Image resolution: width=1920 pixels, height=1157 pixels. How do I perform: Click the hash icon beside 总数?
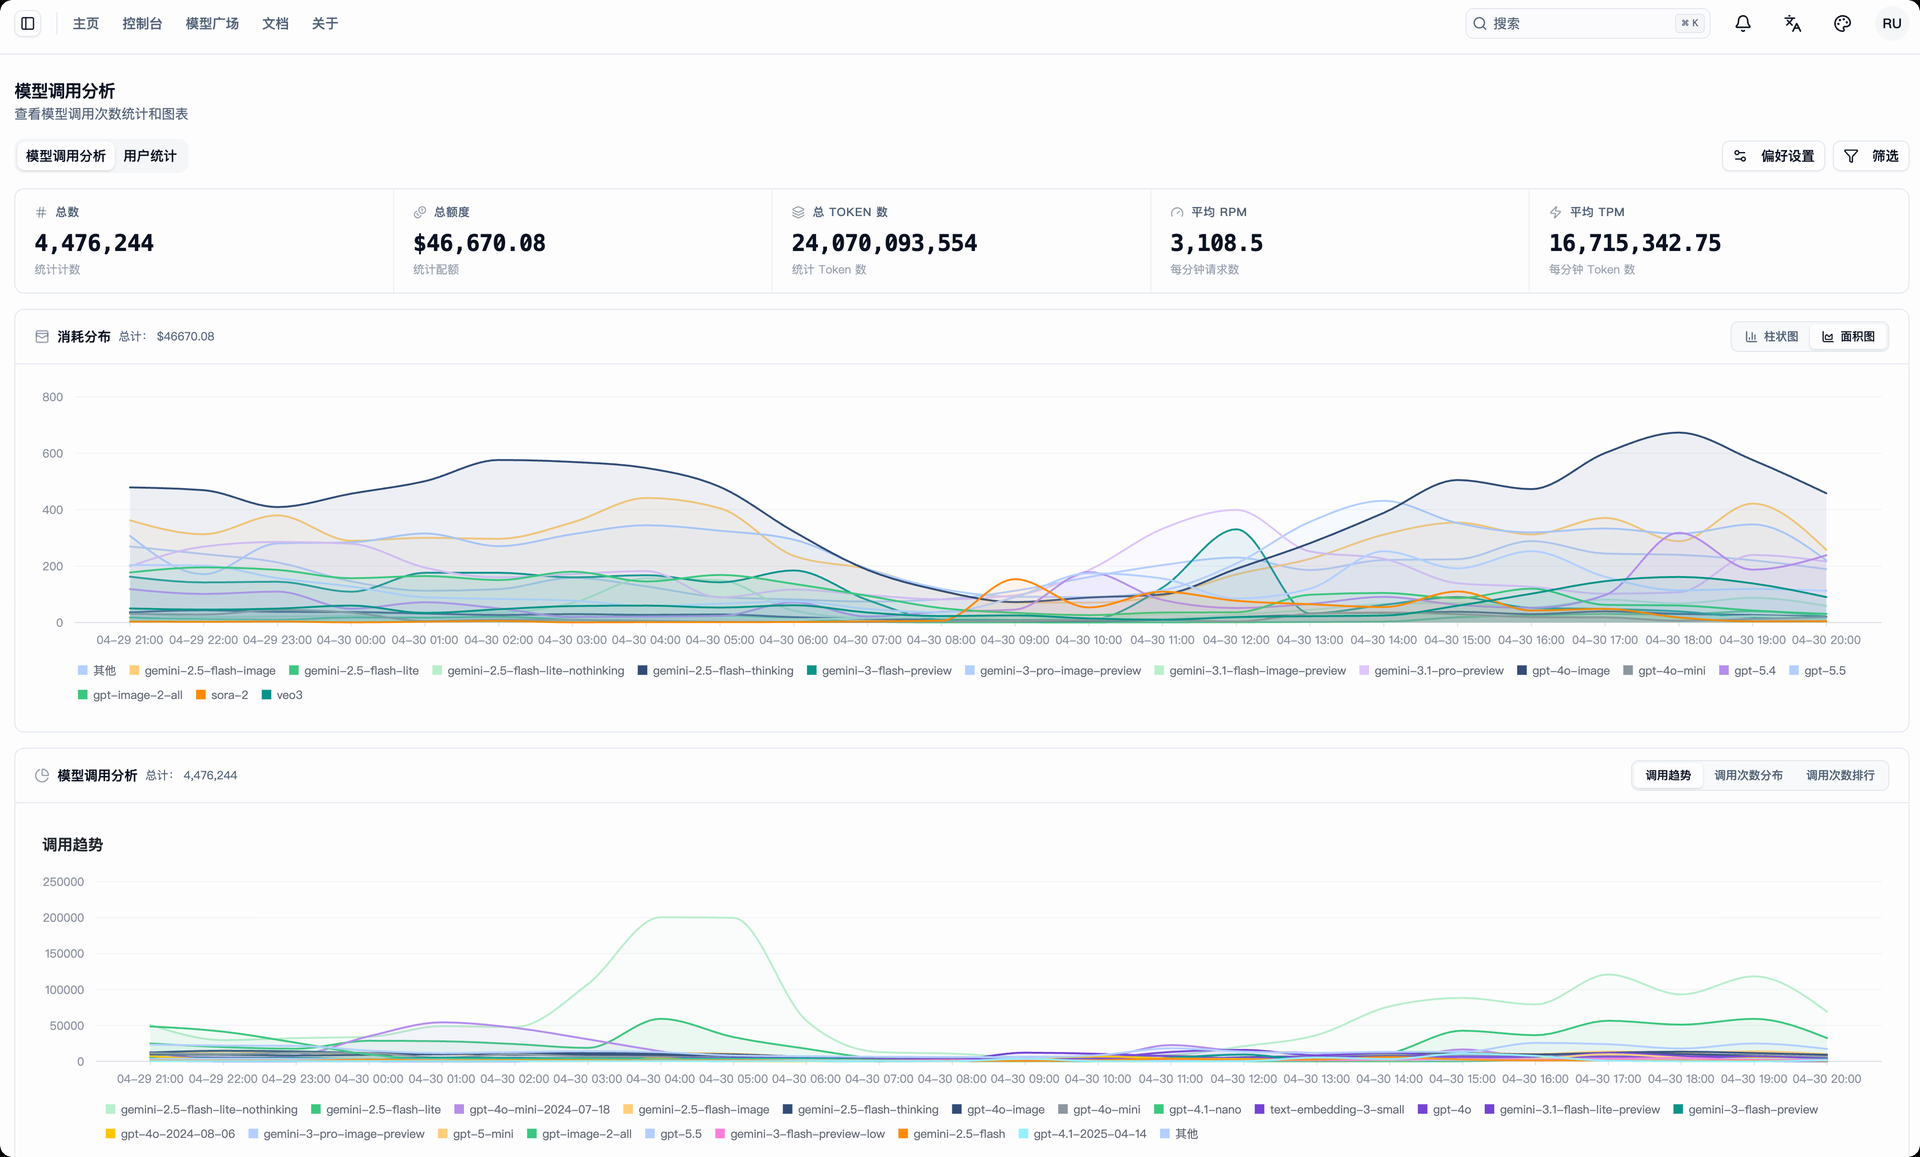pyautogui.click(x=41, y=212)
